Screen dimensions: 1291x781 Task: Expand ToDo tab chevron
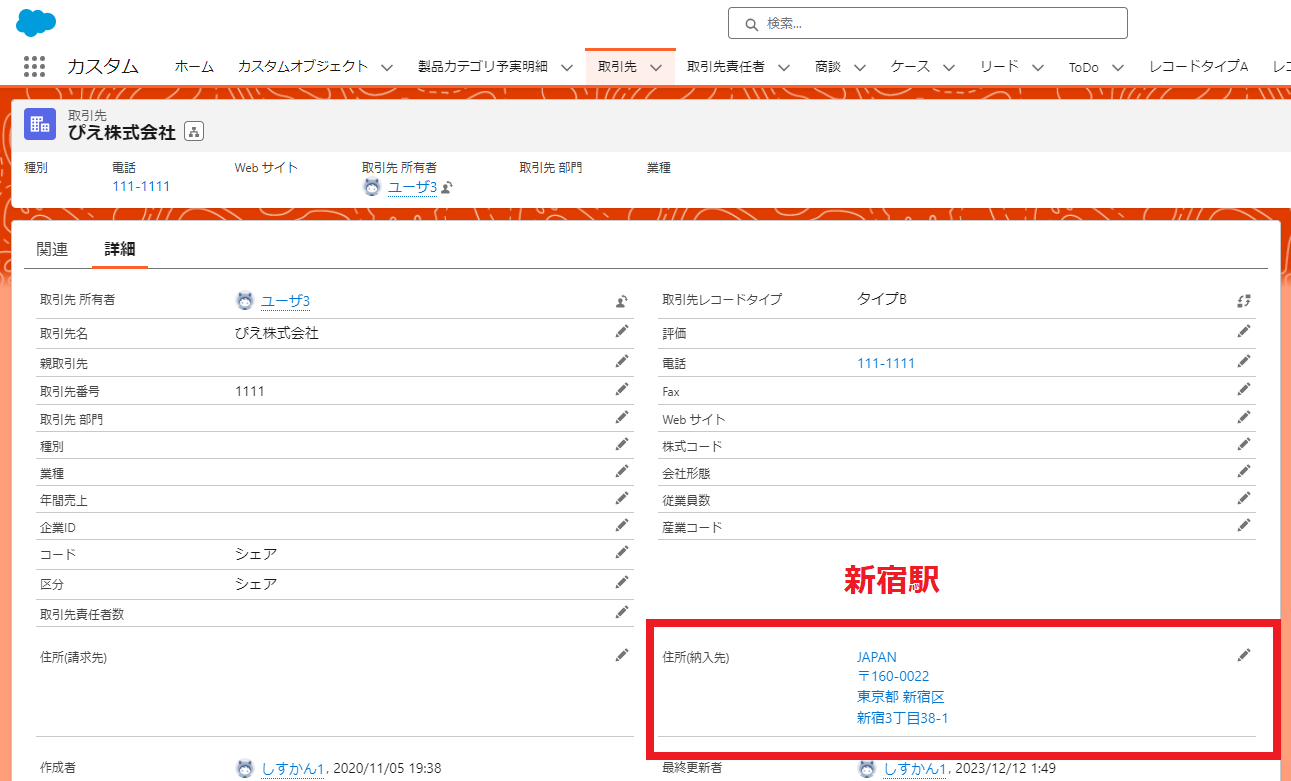point(1118,68)
